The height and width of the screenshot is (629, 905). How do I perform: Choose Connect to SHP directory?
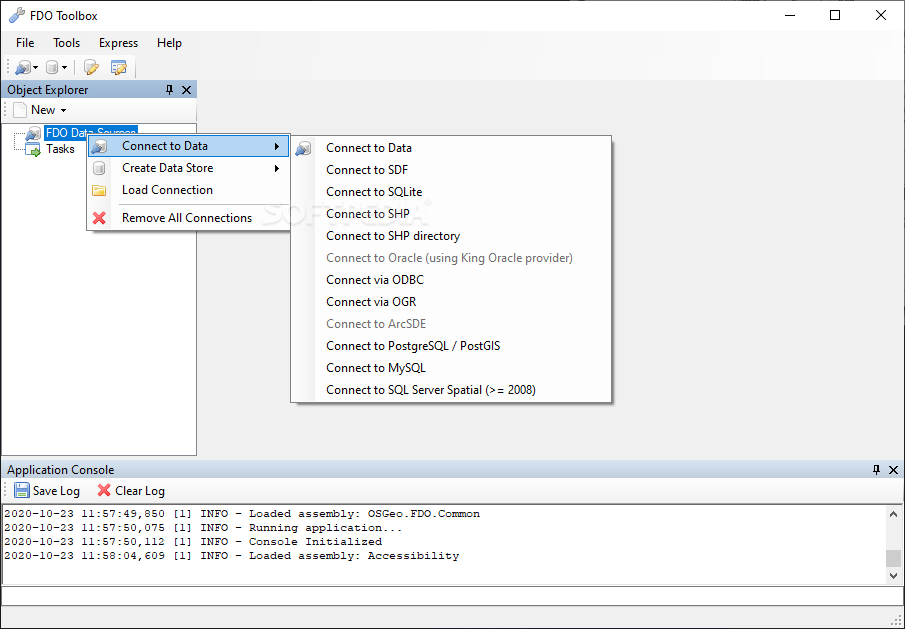pos(451,235)
